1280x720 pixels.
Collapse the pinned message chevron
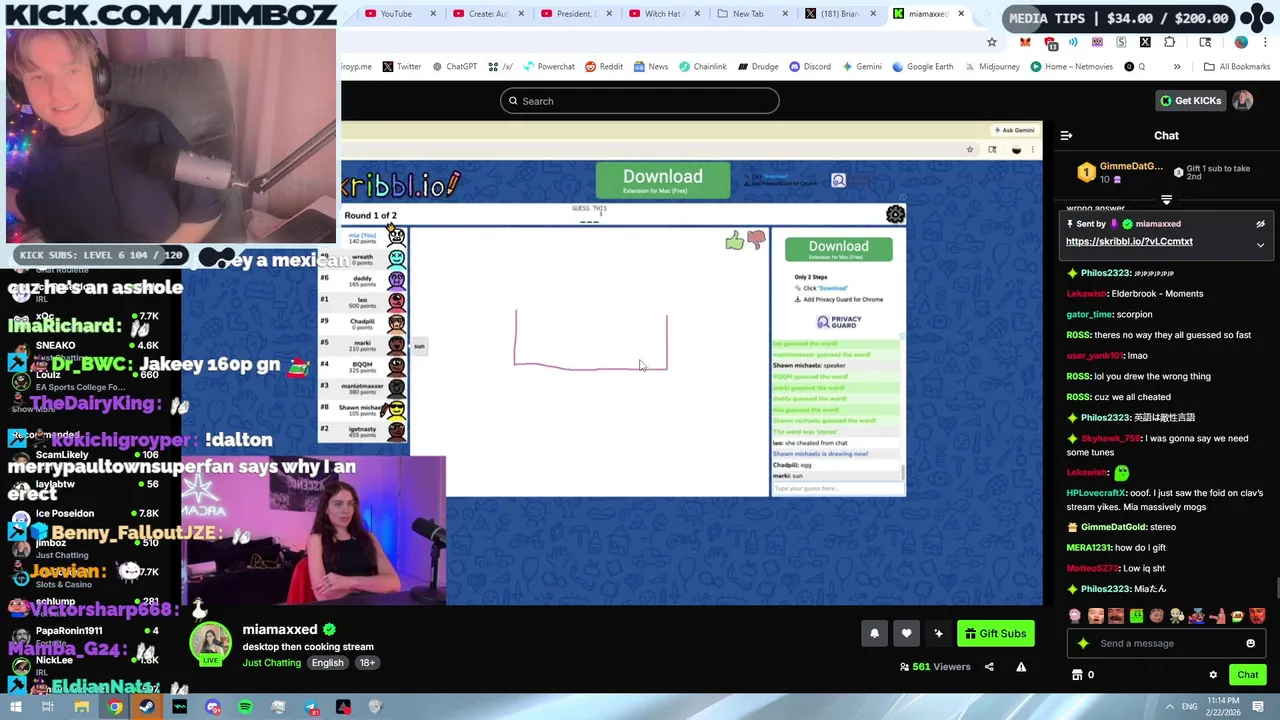point(1260,244)
